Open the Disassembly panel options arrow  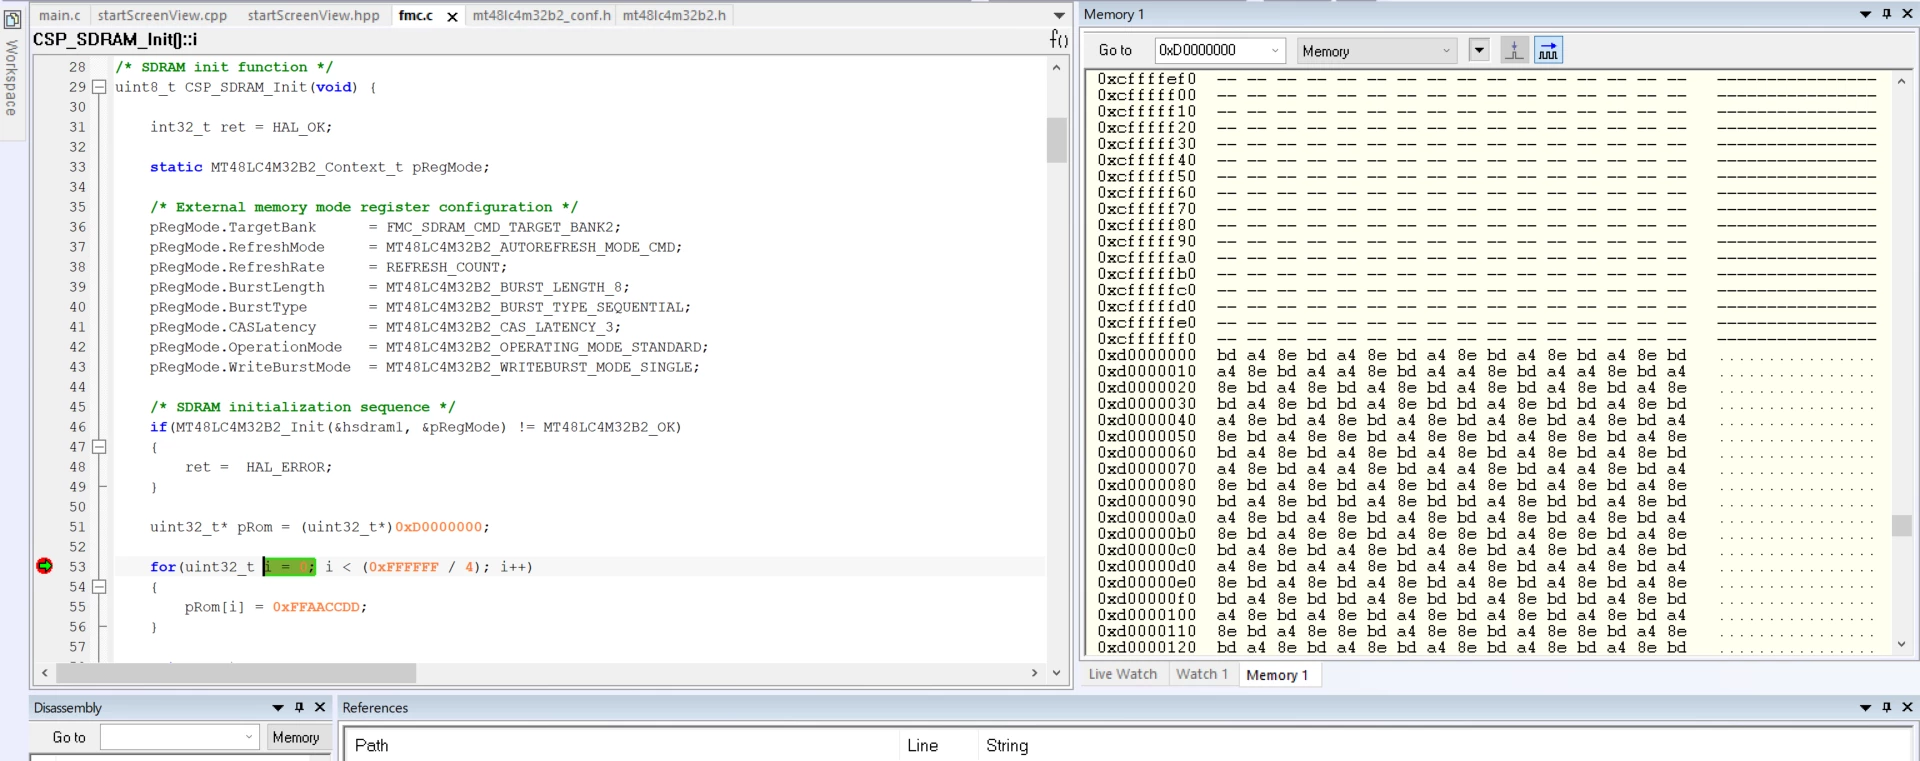(x=278, y=707)
